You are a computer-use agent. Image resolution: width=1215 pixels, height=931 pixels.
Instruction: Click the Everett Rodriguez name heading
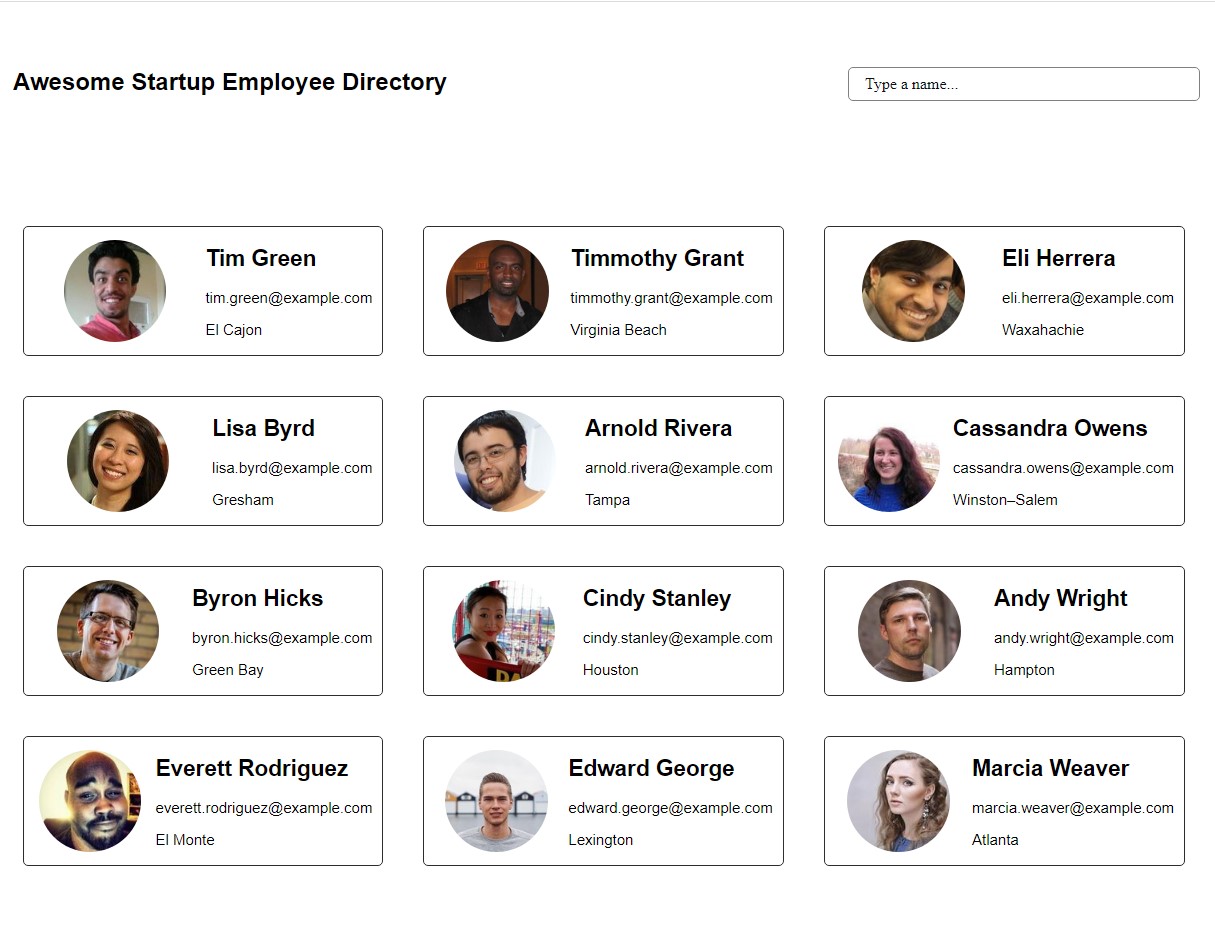pyautogui.click(x=252, y=768)
